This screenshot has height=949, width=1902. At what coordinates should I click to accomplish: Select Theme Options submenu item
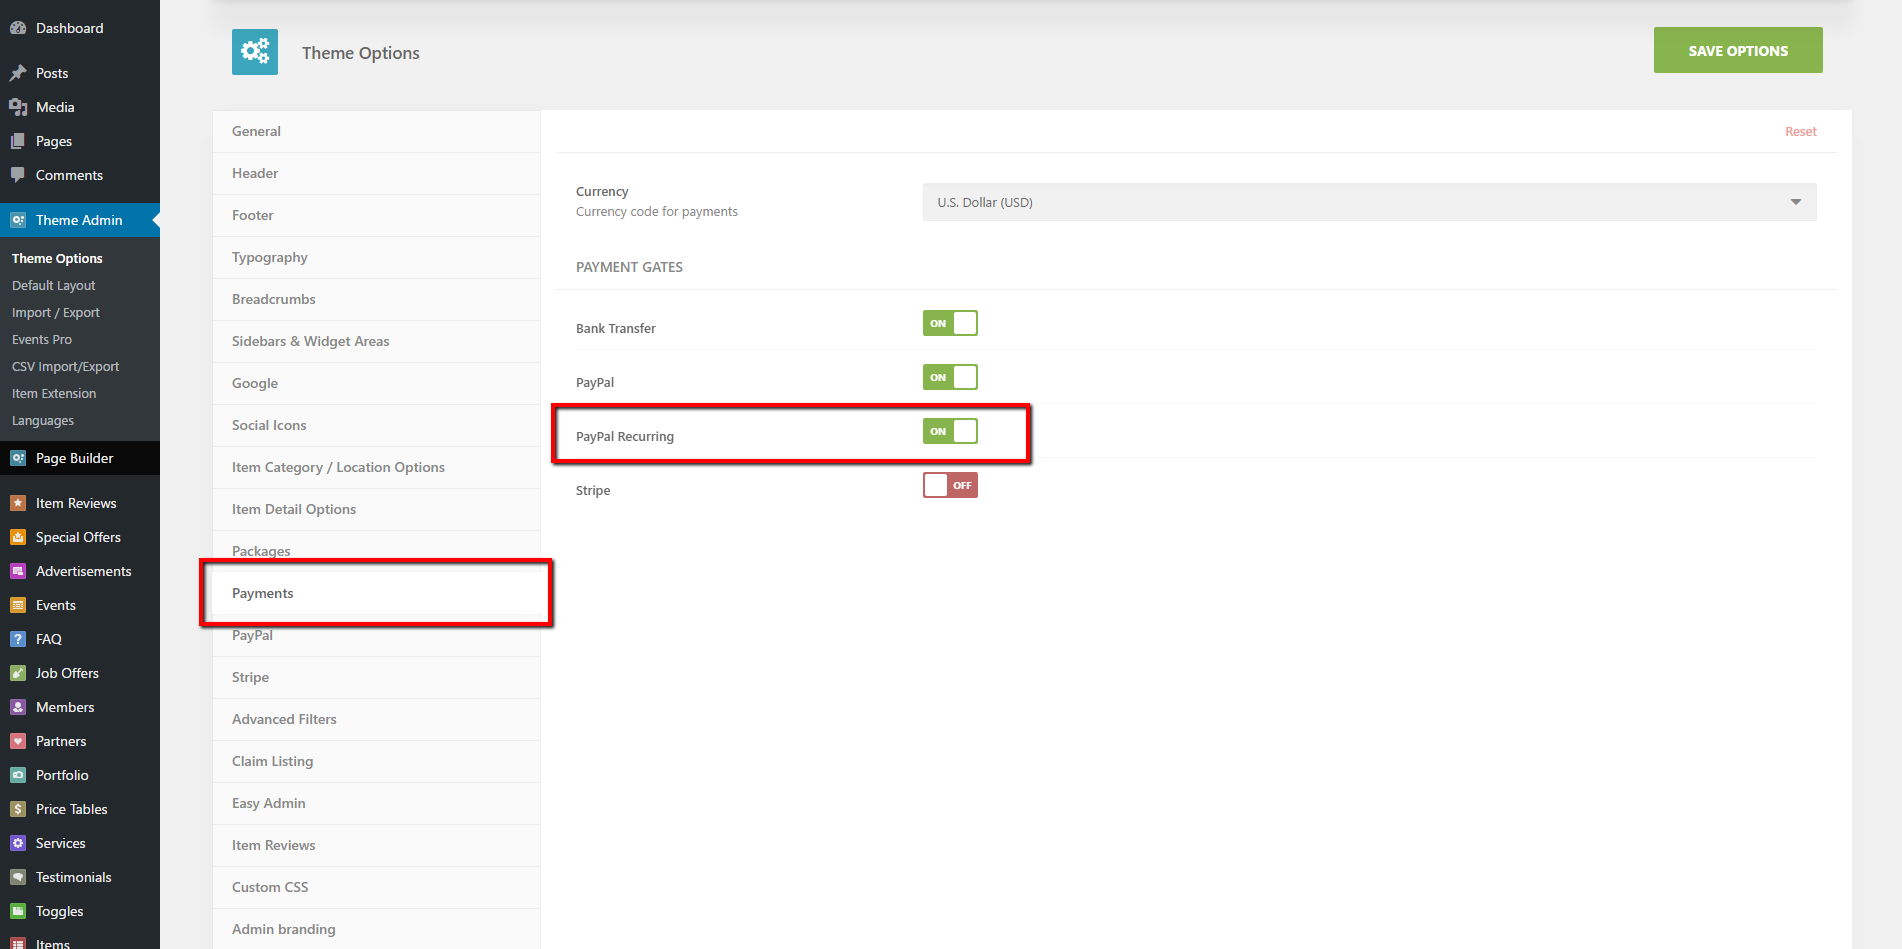(x=57, y=259)
